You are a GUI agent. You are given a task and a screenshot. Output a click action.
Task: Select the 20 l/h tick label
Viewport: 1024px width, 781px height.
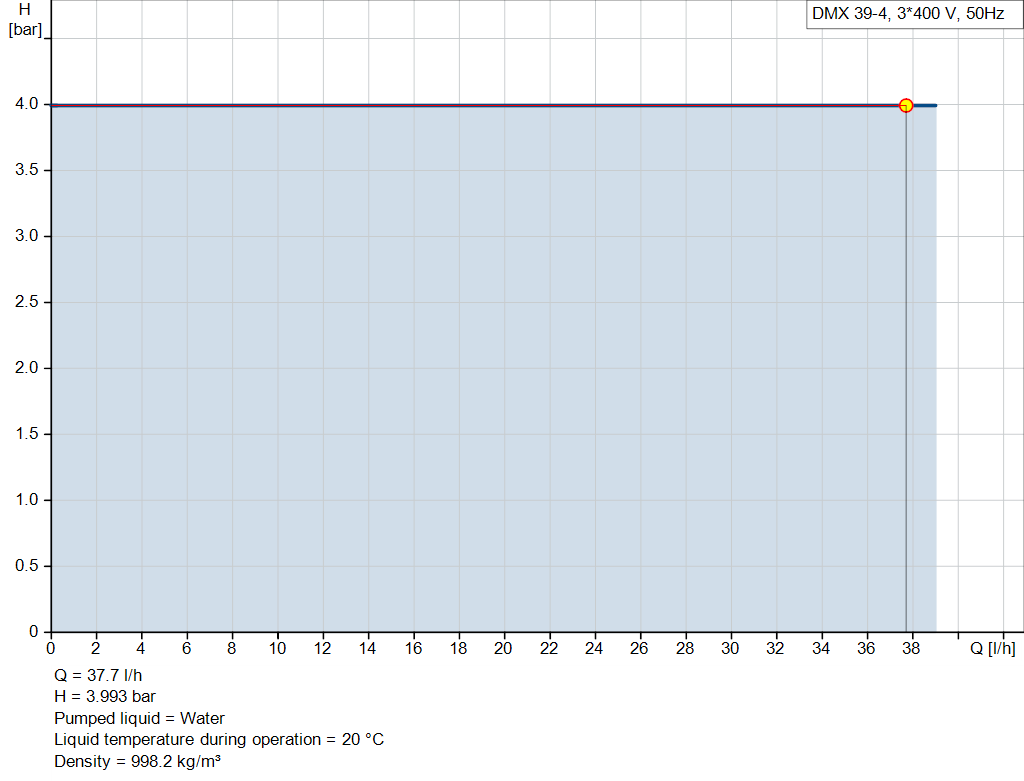tap(504, 650)
